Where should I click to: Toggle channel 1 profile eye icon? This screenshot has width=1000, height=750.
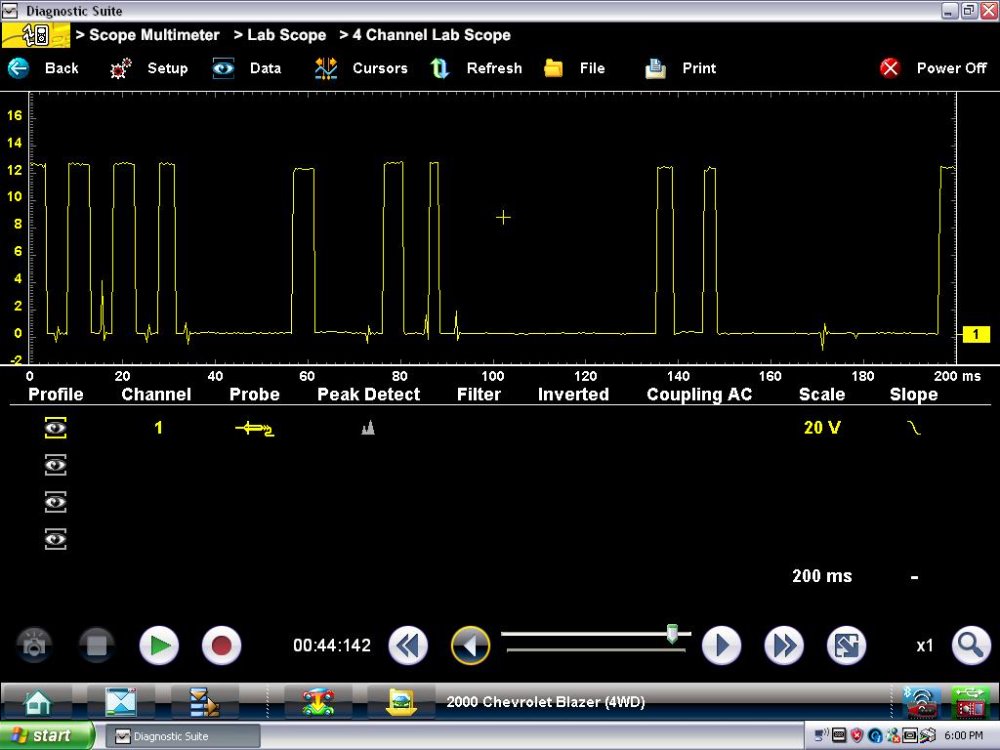(56, 428)
